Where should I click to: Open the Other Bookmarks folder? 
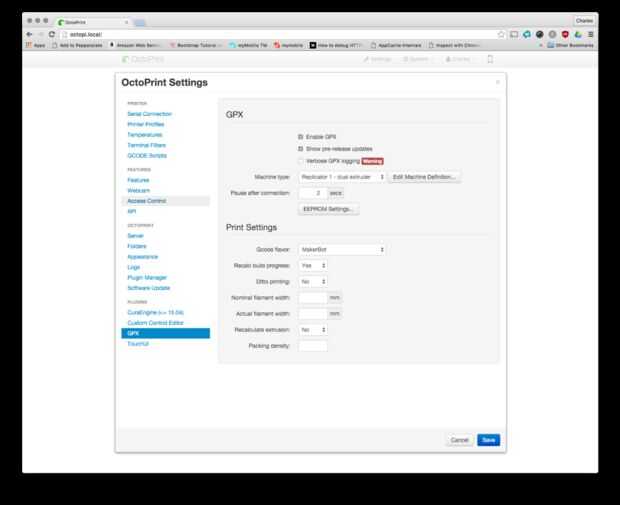click(x=570, y=45)
